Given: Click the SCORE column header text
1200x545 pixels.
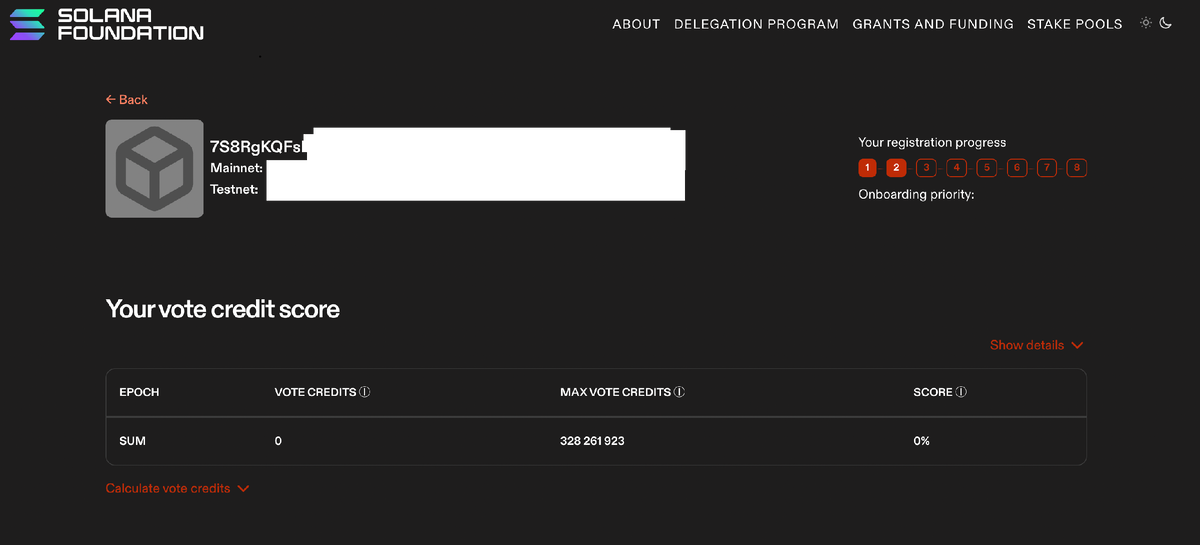Looking at the screenshot, I should pyautogui.click(x=933, y=392).
